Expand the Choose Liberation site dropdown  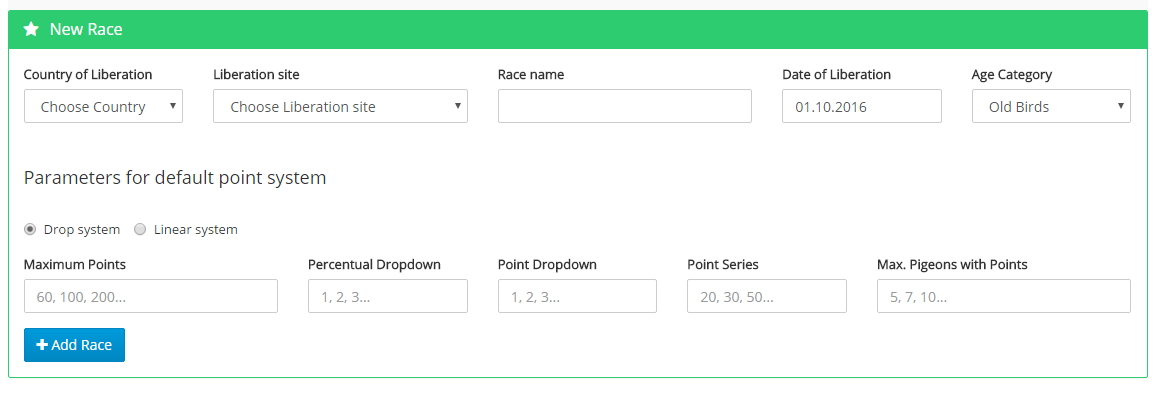[340, 107]
